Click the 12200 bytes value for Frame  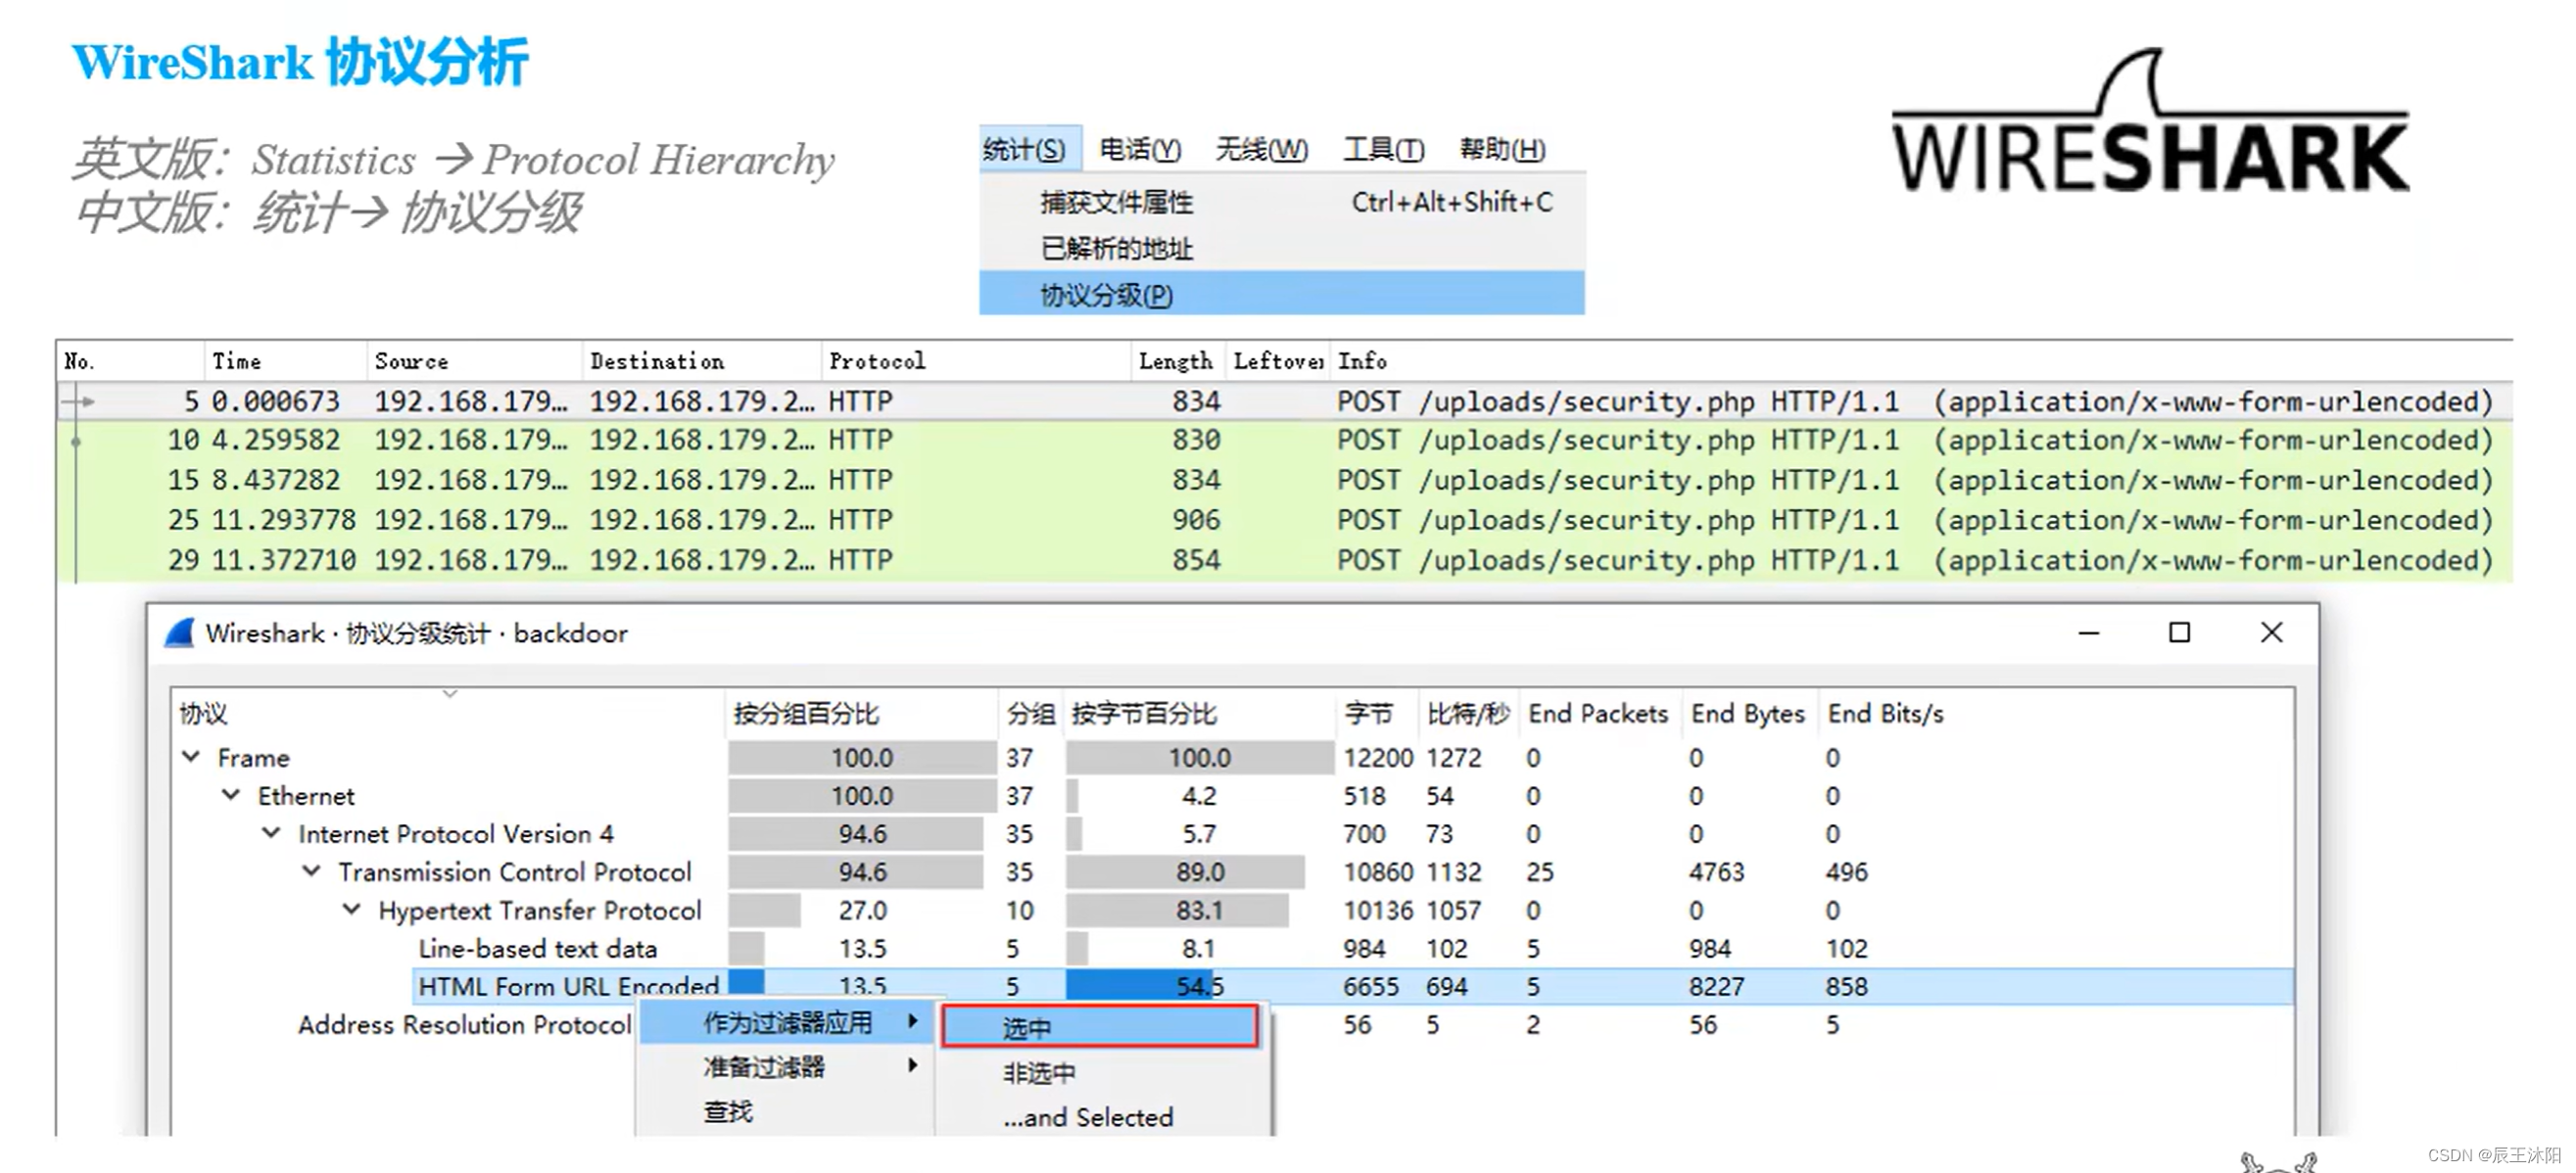(1378, 758)
